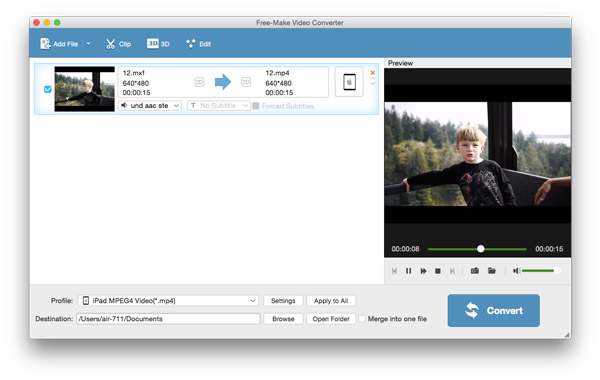Click the Add File toolbar button
The width and height of the screenshot is (600, 380).
click(x=59, y=44)
